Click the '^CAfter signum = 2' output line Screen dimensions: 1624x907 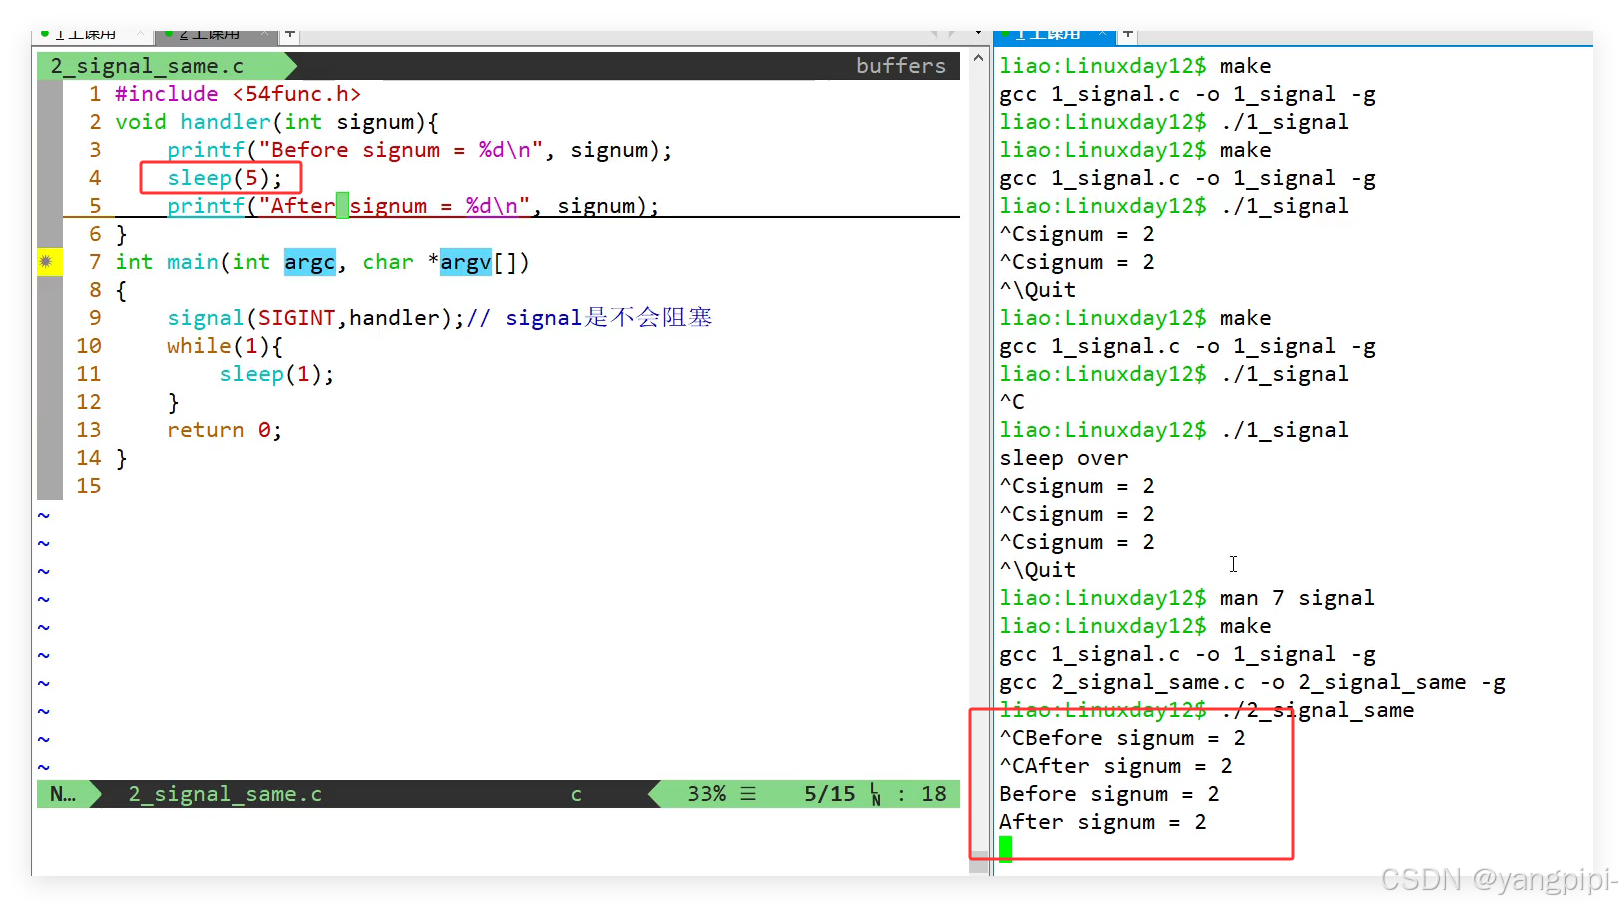click(1116, 766)
